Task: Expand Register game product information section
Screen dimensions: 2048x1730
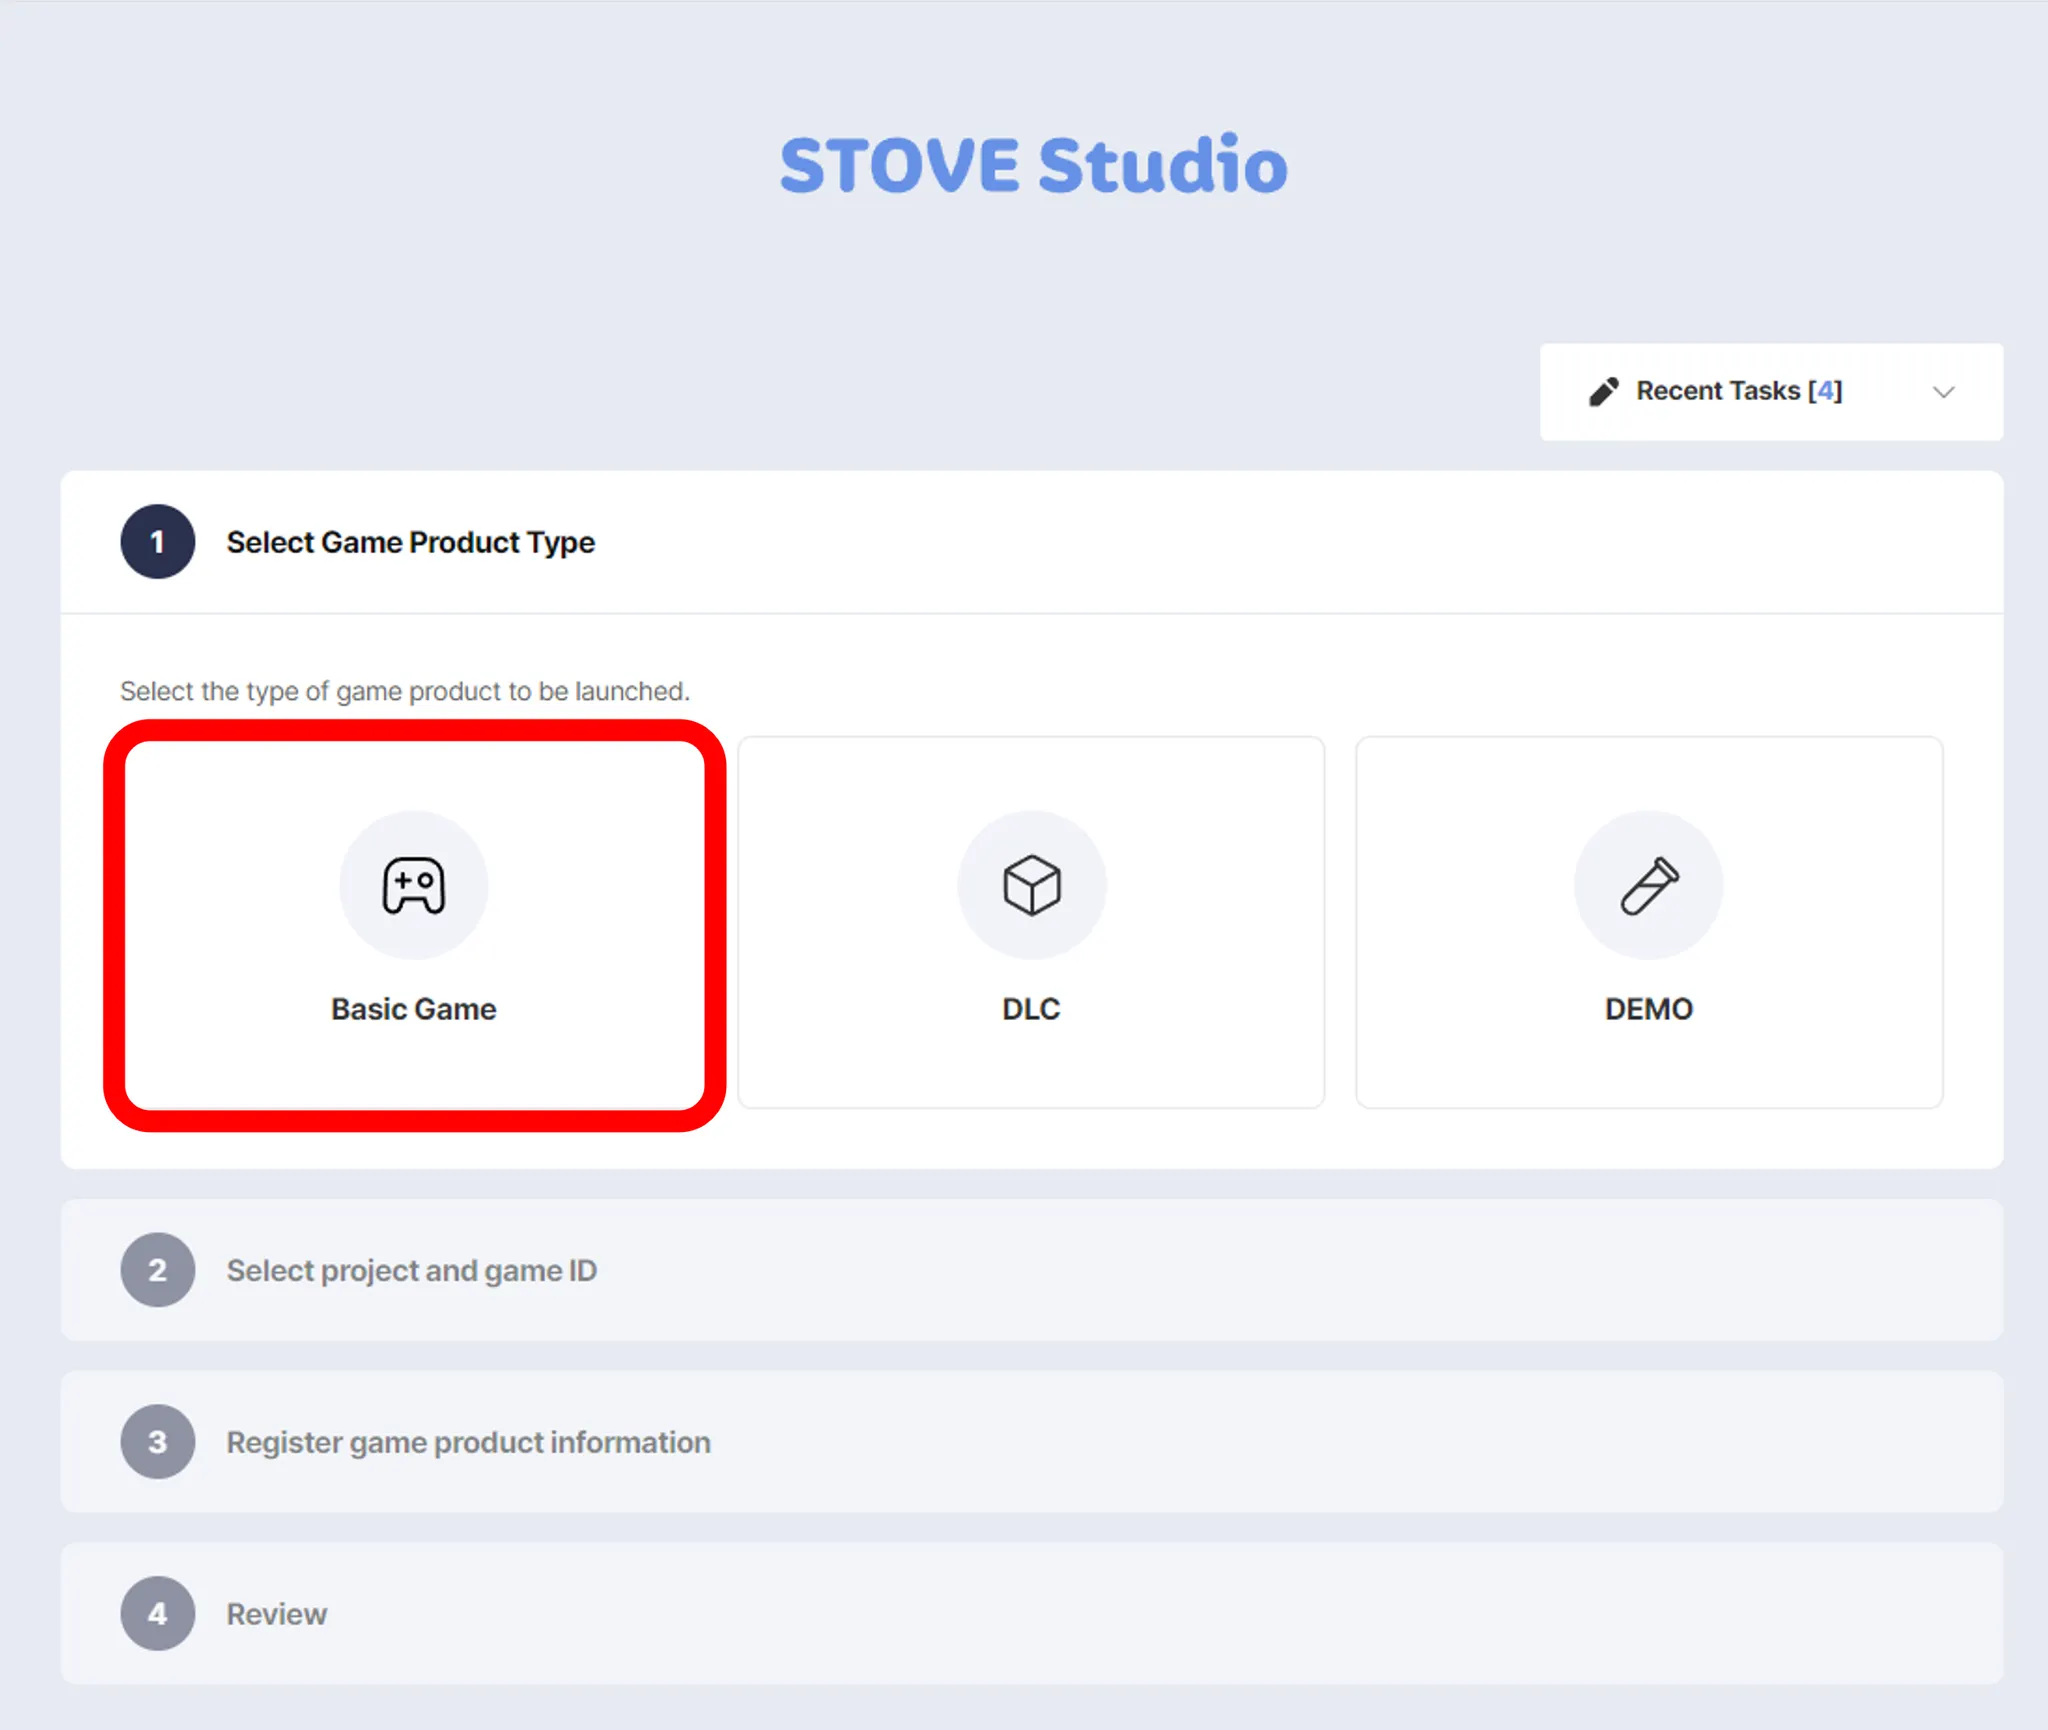Action: [x=468, y=1442]
